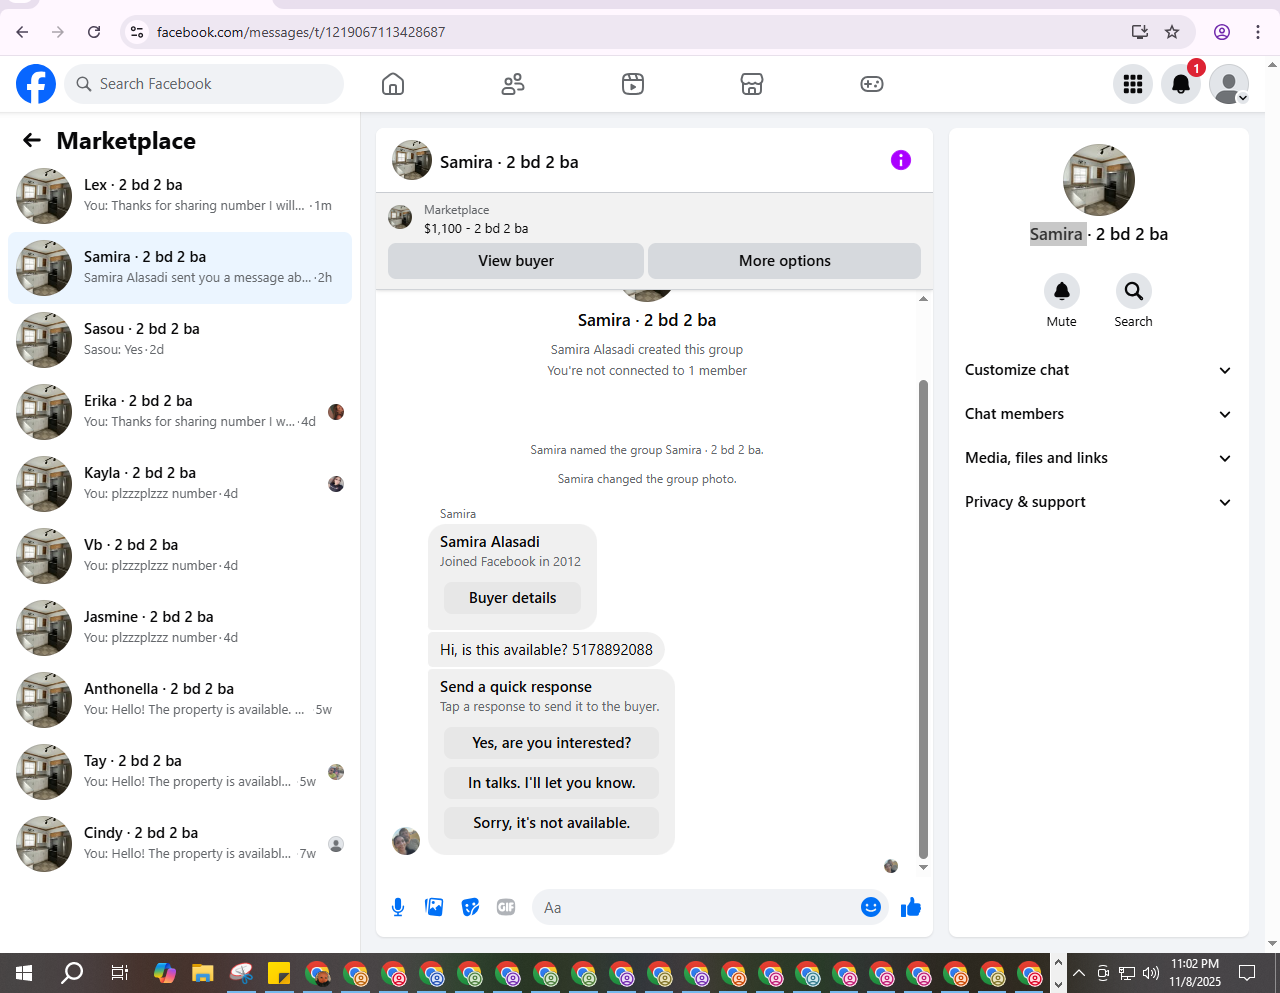
Task: Click the chat scrollbar up arrow
Action: pos(923,298)
